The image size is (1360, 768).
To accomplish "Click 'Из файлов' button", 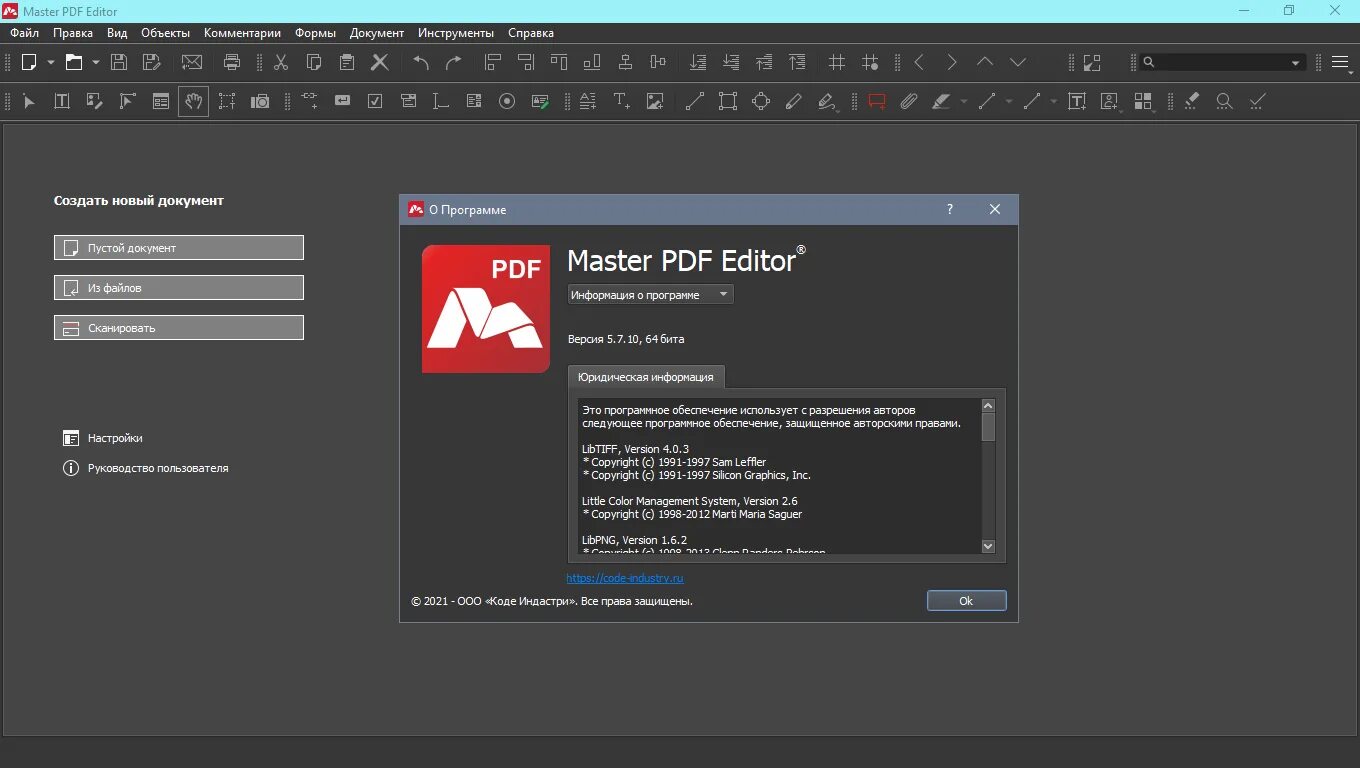I will [x=179, y=288].
